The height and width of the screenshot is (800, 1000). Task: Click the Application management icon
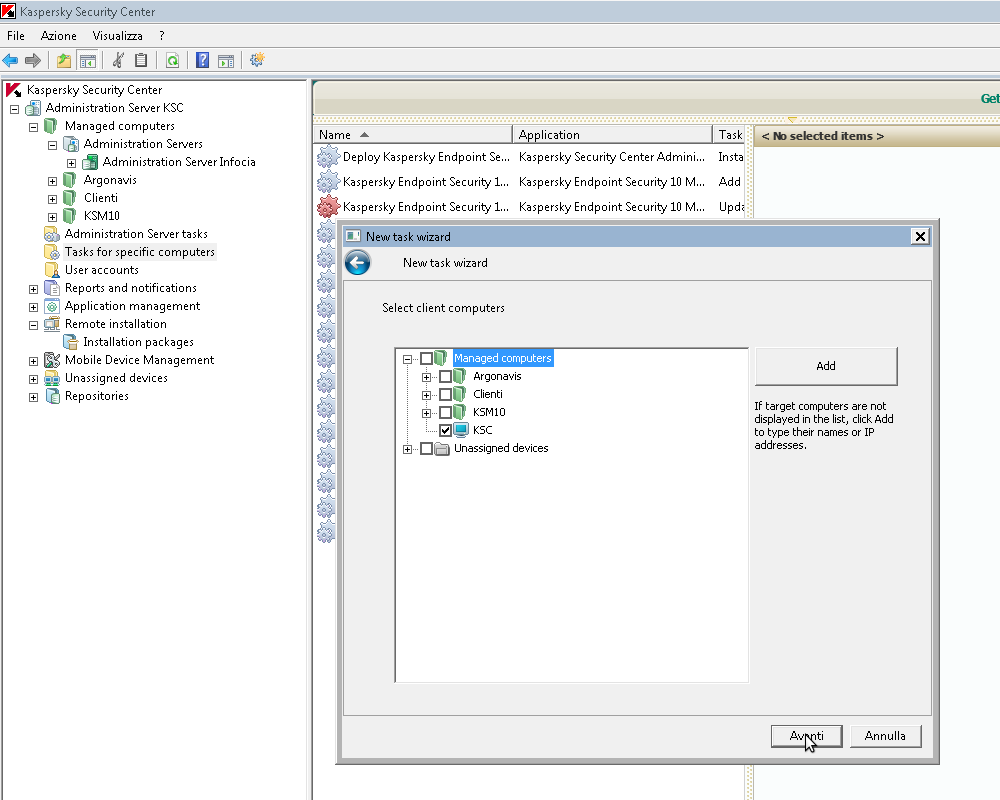[52, 306]
